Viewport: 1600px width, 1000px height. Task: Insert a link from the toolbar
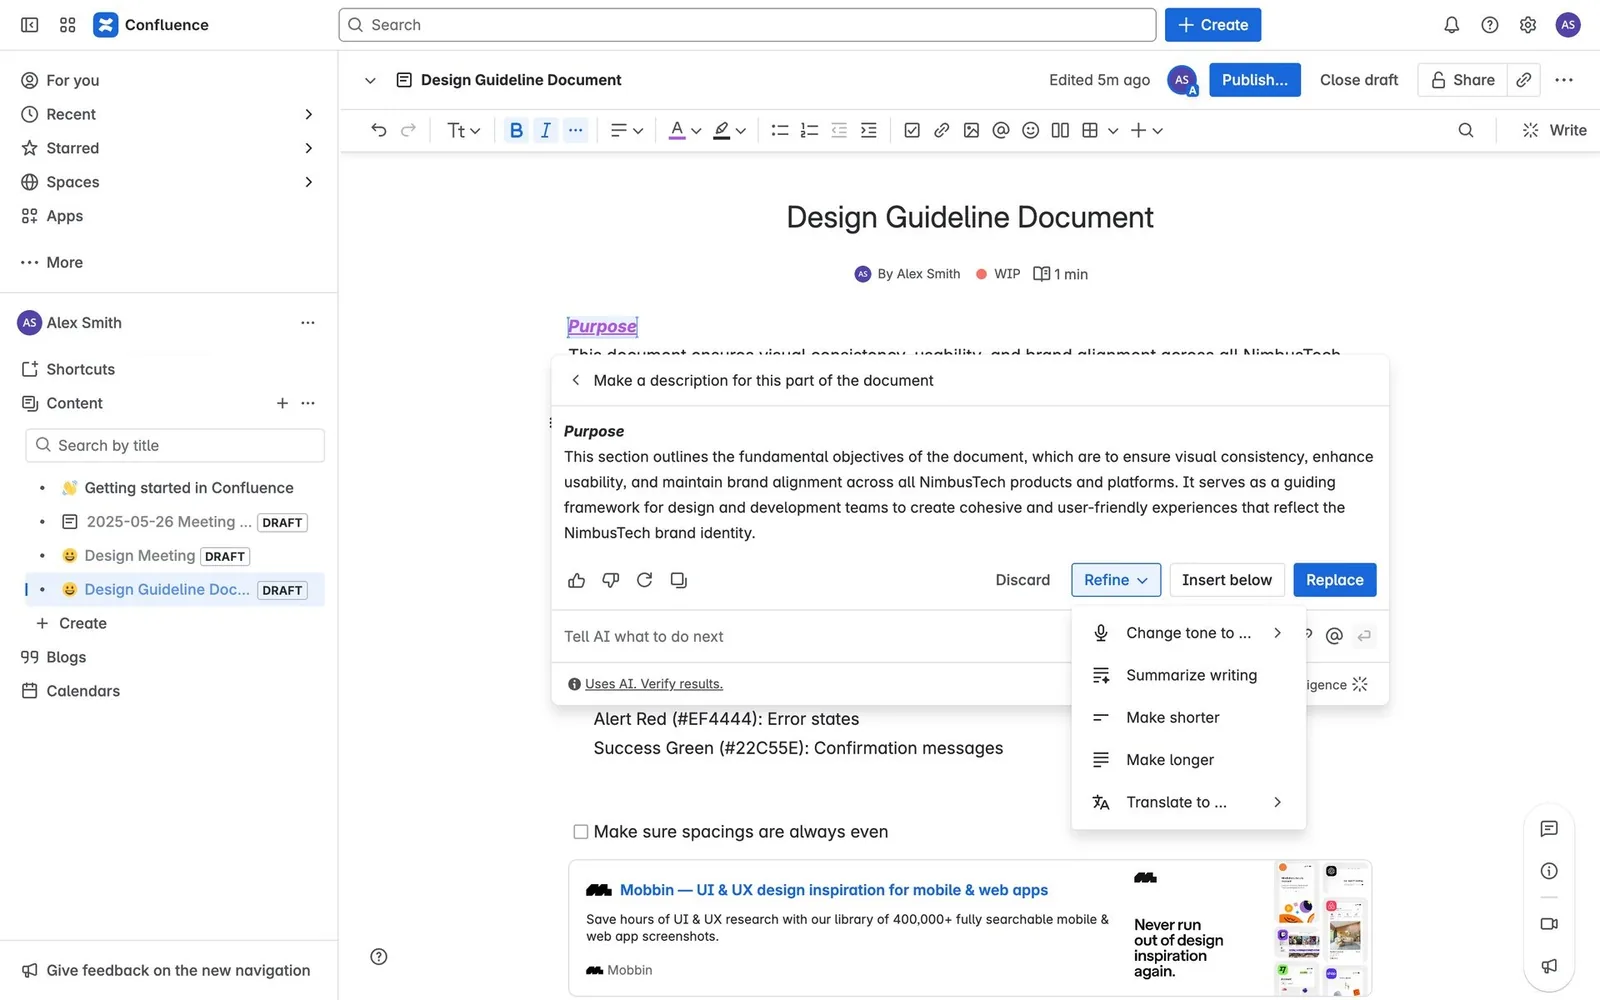coord(942,130)
